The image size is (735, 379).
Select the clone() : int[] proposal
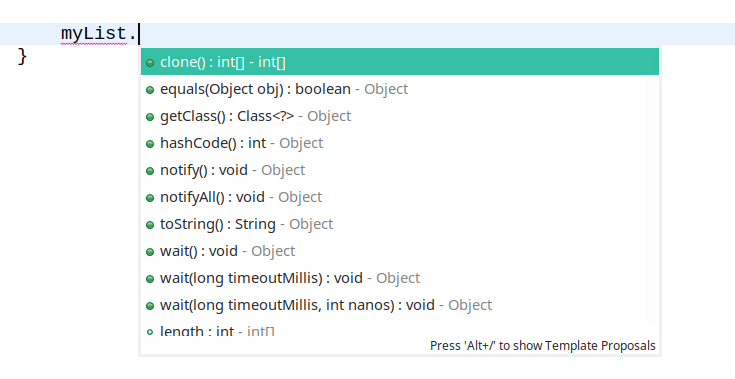399,62
